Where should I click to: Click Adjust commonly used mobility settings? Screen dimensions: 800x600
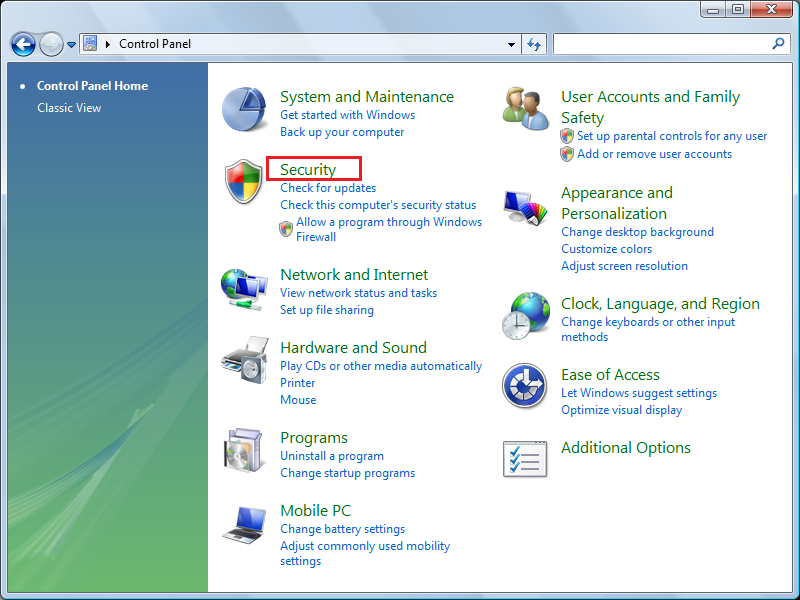(365, 553)
